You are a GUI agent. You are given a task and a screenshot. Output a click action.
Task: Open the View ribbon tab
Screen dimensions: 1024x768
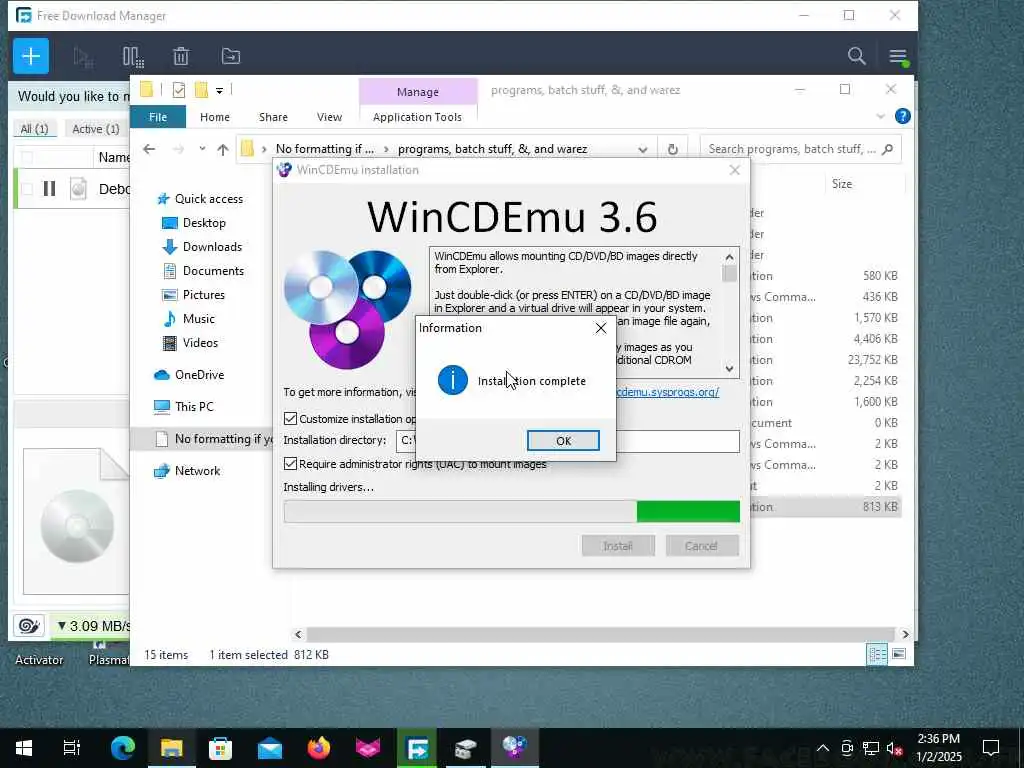click(329, 117)
